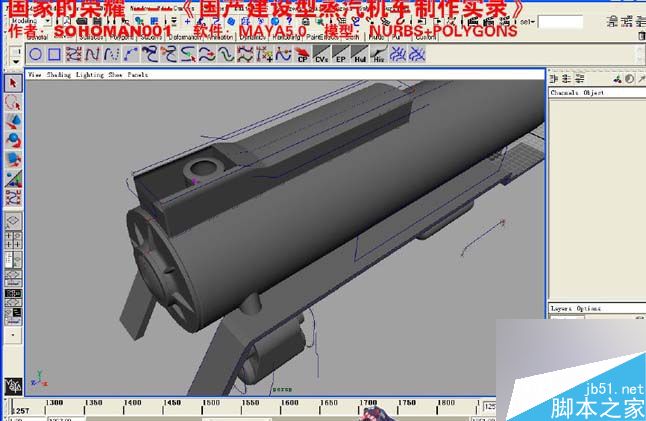Click the selection name input field

point(560,22)
